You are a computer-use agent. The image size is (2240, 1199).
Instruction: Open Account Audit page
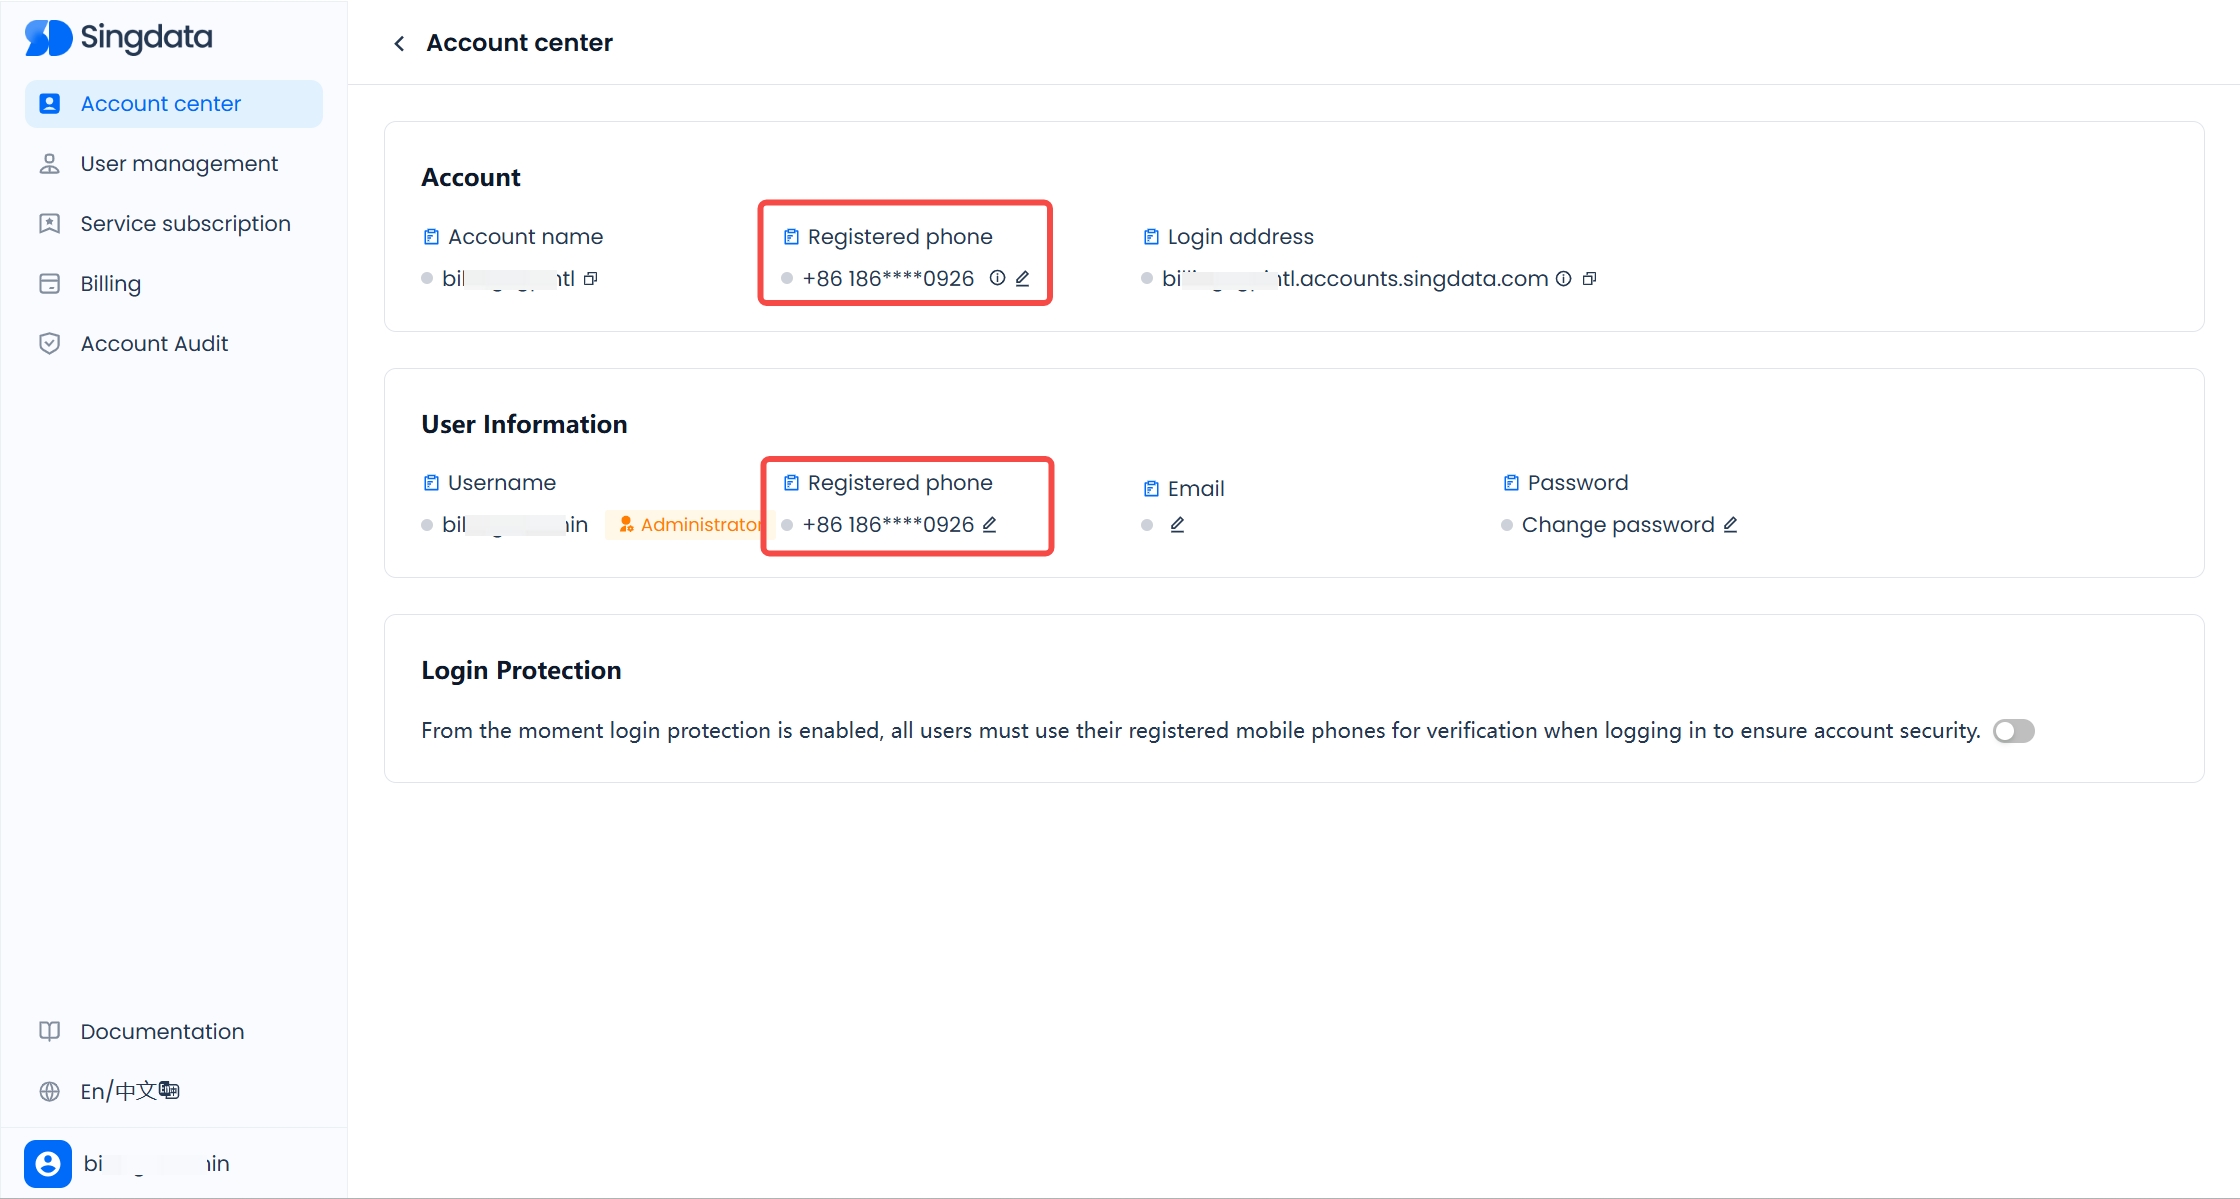154,344
